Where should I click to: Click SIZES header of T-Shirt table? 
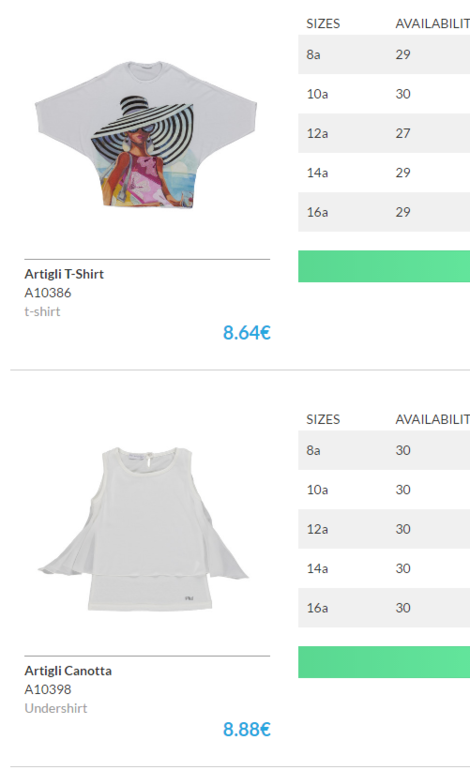tap(323, 24)
